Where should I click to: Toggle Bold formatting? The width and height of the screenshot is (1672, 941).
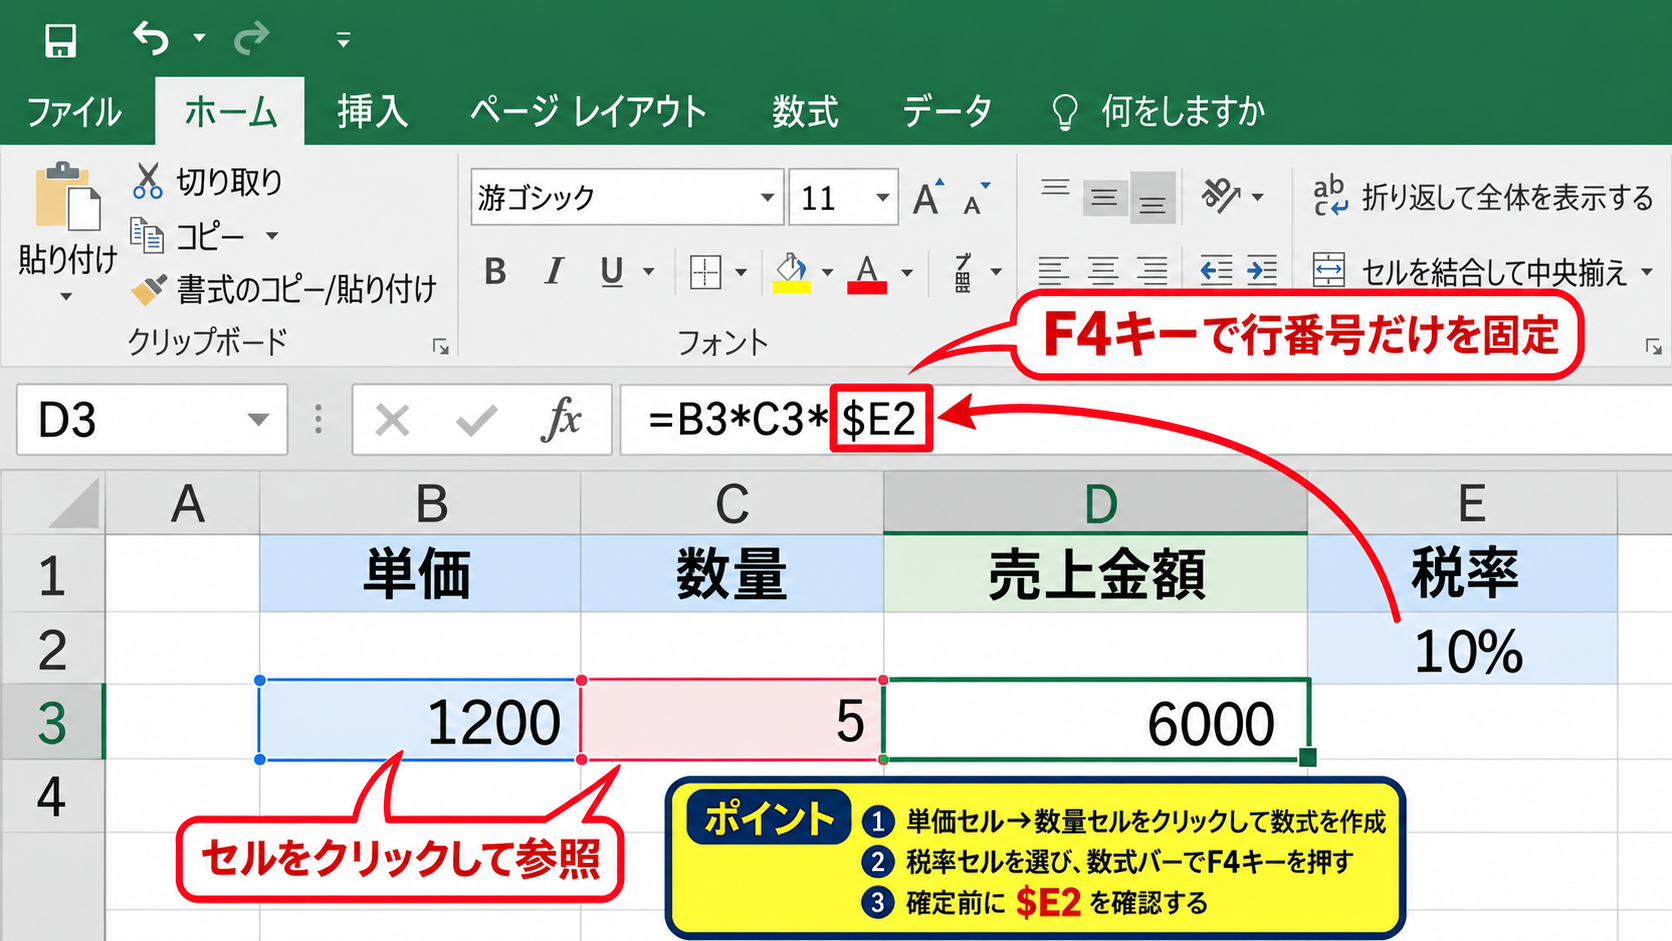(495, 271)
